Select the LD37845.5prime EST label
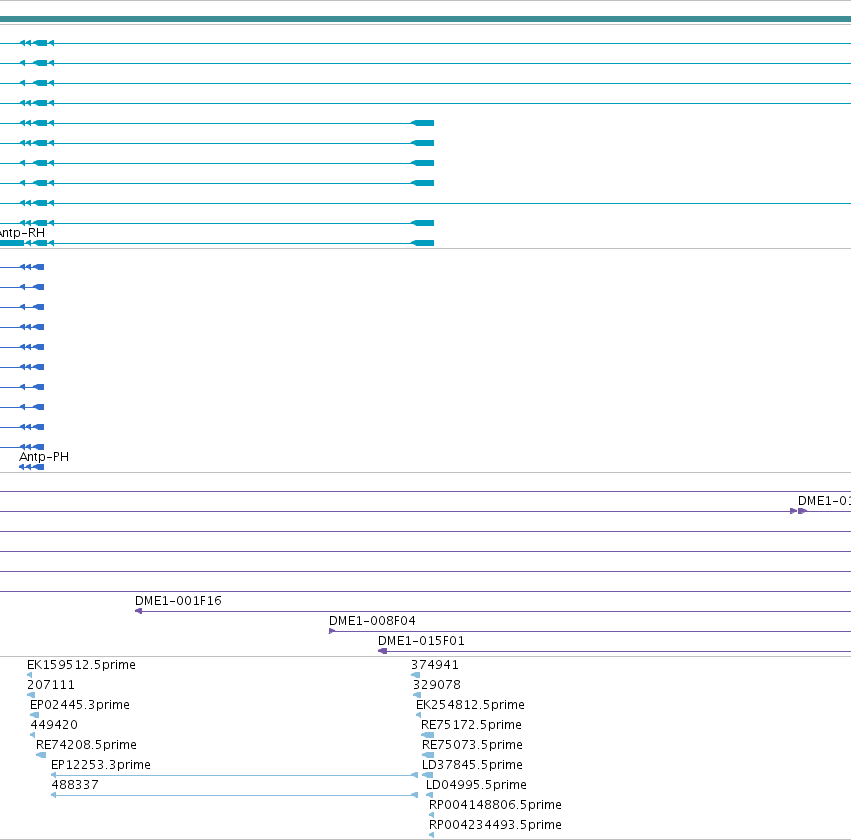This screenshot has height=840, width=851. coord(472,765)
